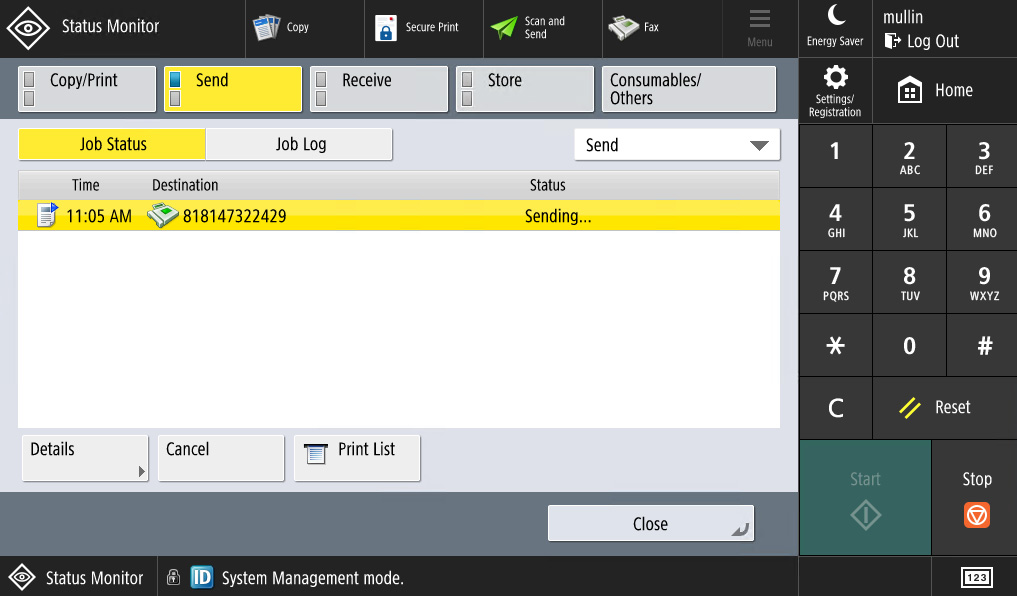Select the Send status tab
The height and width of the screenshot is (596, 1017).
coord(233,89)
